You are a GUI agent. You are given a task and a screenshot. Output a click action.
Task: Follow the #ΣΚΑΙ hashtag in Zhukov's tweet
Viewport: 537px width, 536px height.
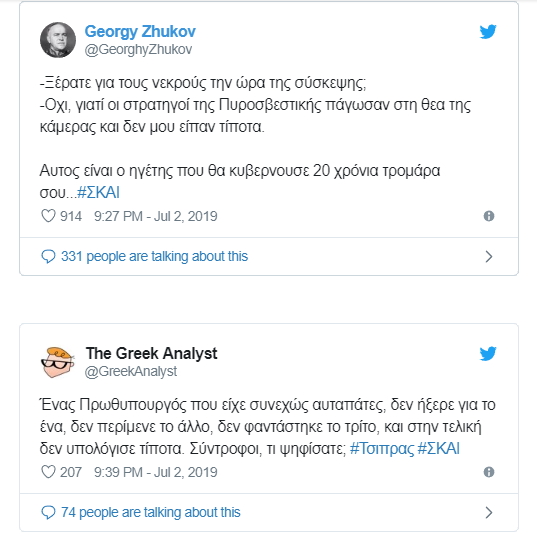tap(98, 192)
